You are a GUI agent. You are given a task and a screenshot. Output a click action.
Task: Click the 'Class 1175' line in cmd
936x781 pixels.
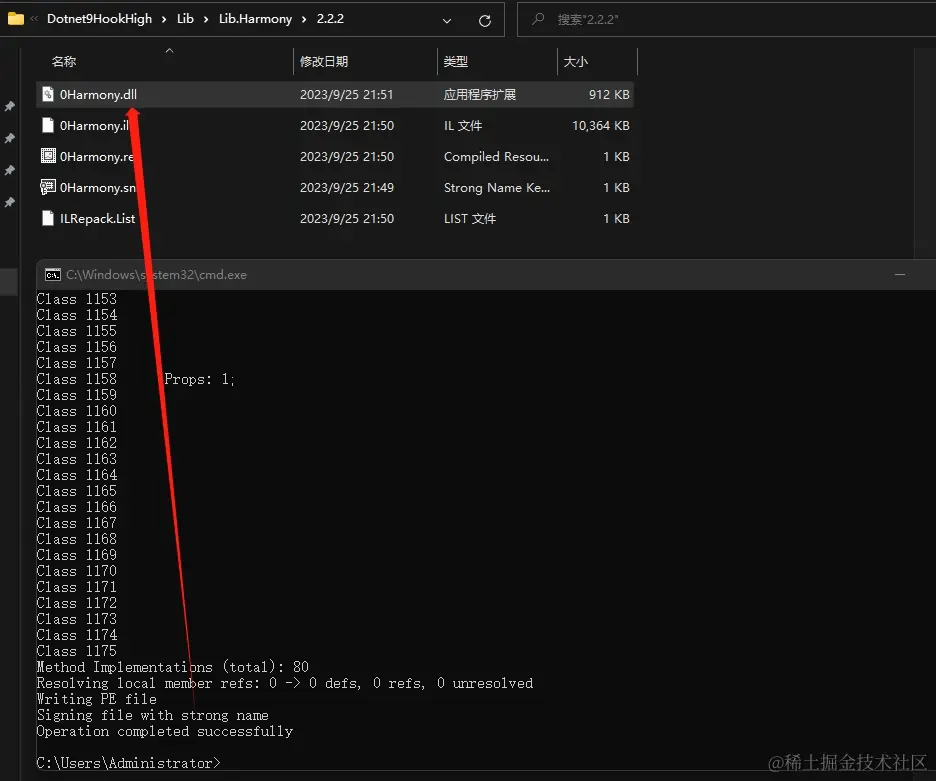pyautogui.click(x=76, y=651)
